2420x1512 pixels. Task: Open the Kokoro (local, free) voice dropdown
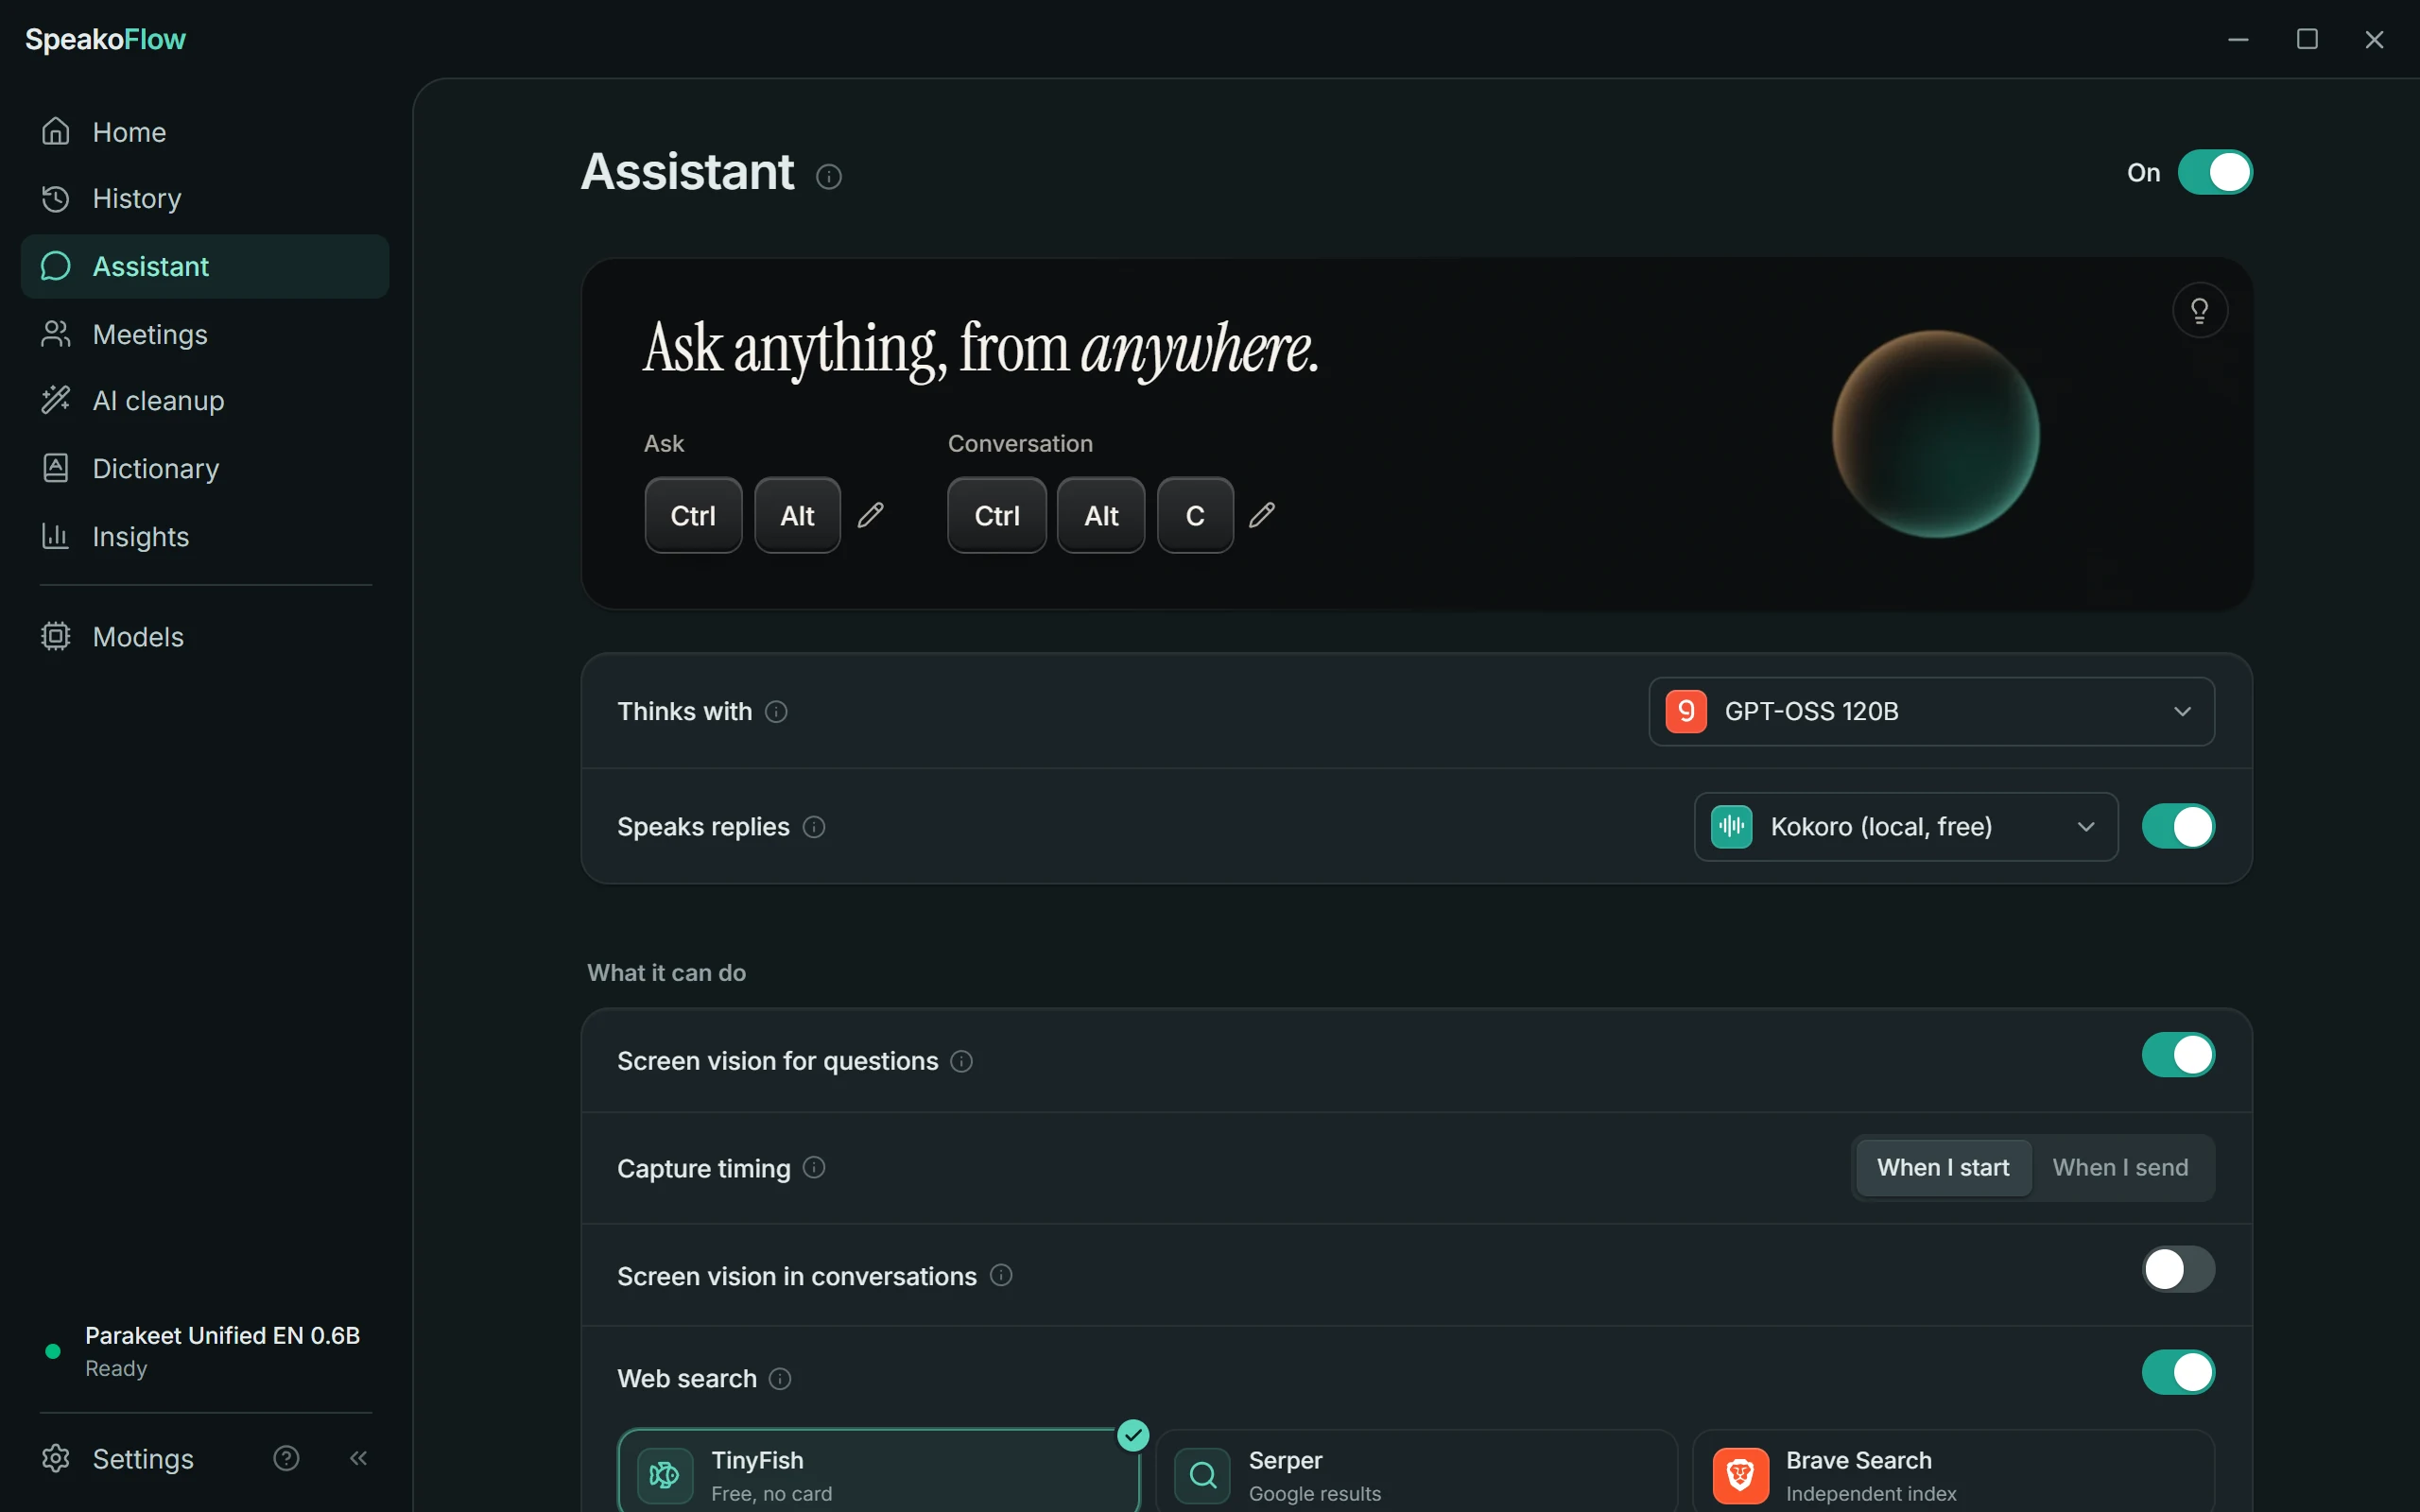(x=1905, y=827)
